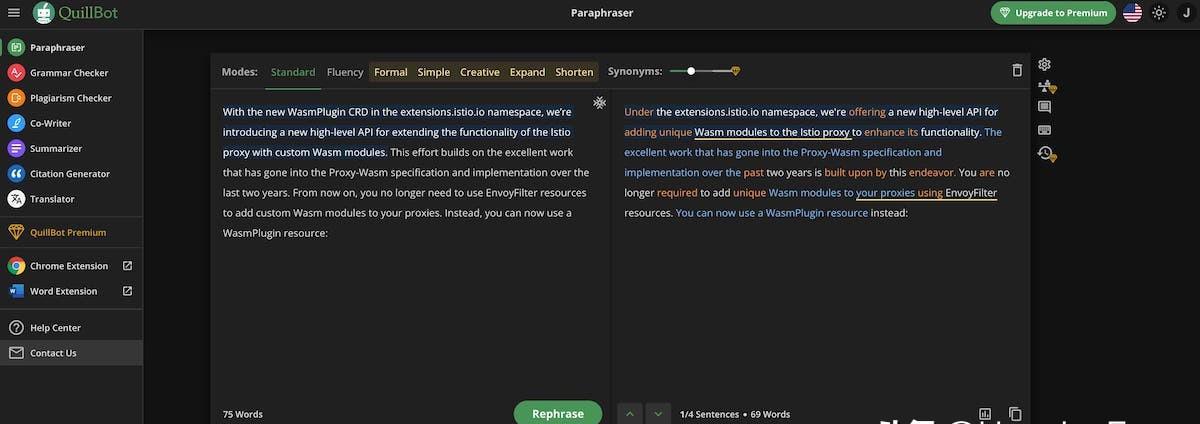Click the Synonyms slider handle

pos(691,71)
